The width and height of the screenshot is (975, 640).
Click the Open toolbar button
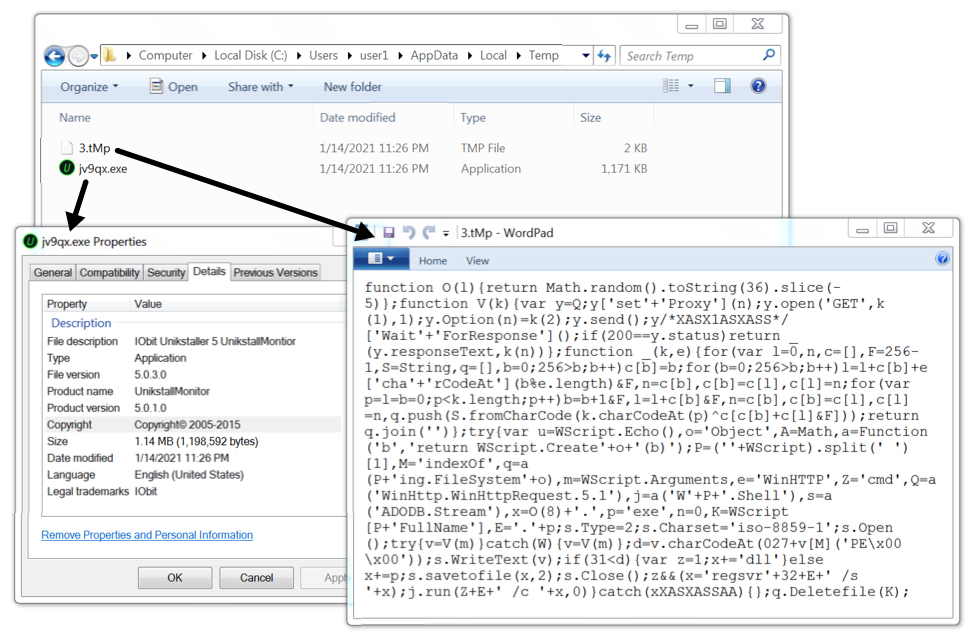tap(174, 87)
